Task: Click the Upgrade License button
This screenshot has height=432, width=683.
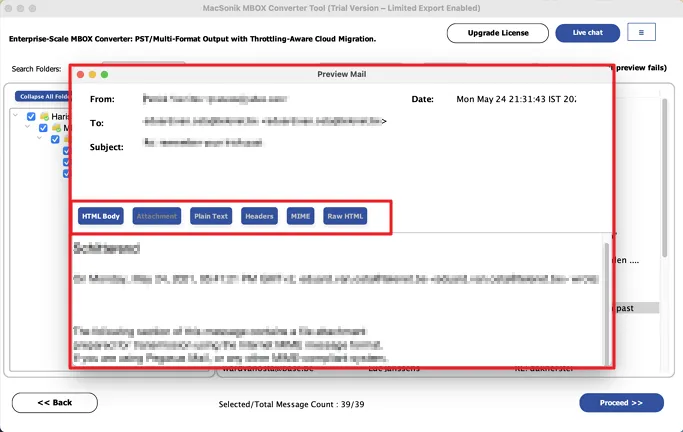Action: coord(498,33)
